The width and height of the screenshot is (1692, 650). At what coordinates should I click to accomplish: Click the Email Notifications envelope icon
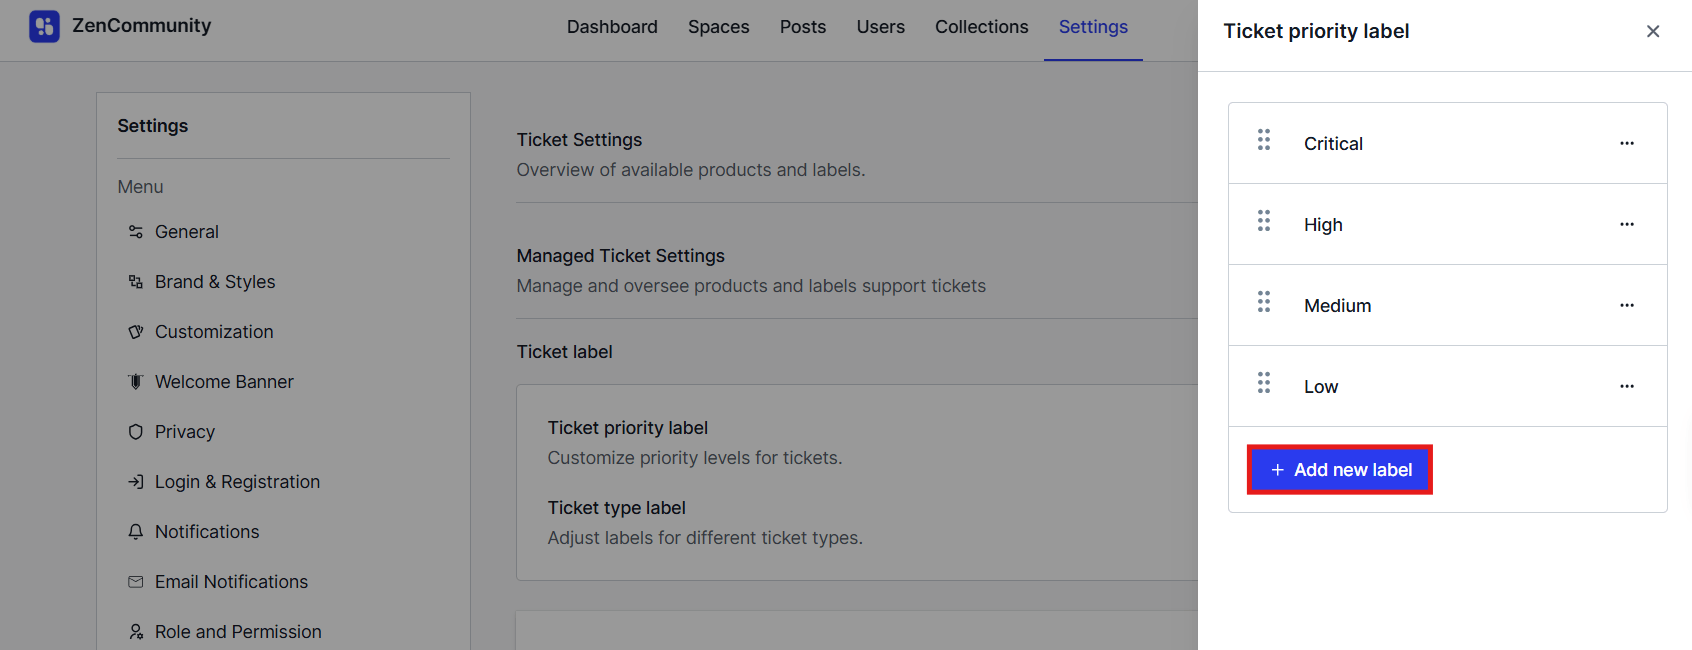point(136,582)
